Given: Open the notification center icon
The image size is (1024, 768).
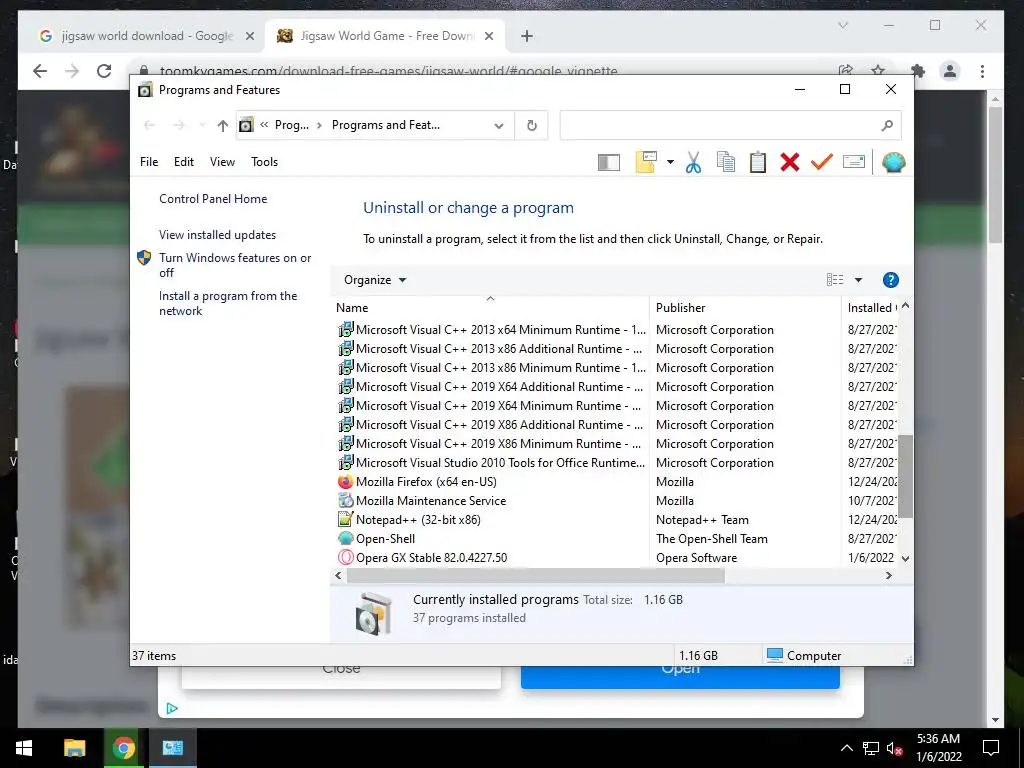Looking at the screenshot, I should [x=991, y=748].
